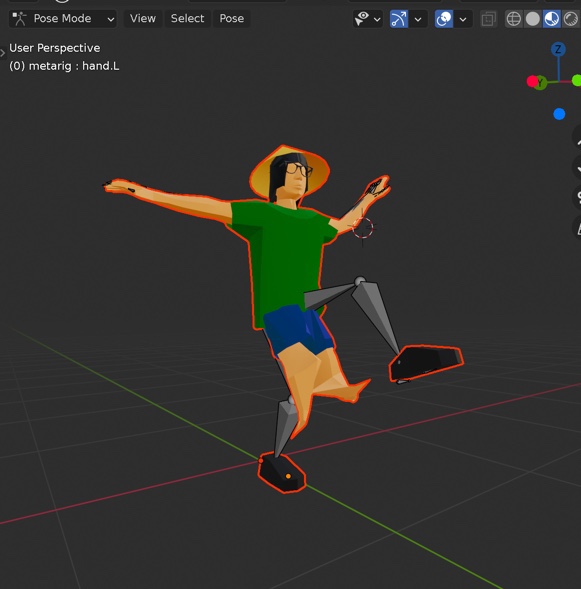Expand the gizmo options dropdown arrow
This screenshot has width=581, height=589.
coord(418,19)
